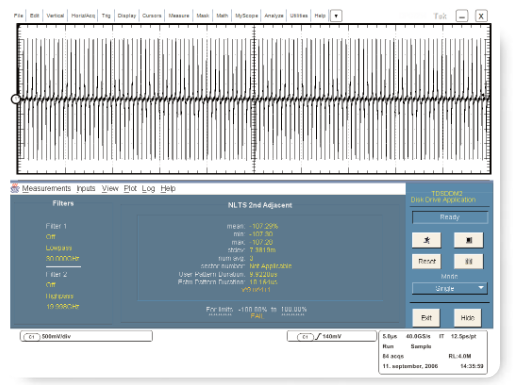The height and width of the screenshot is (385, 513).
Task: Open the Utilities menu
Action: point(299,16)
